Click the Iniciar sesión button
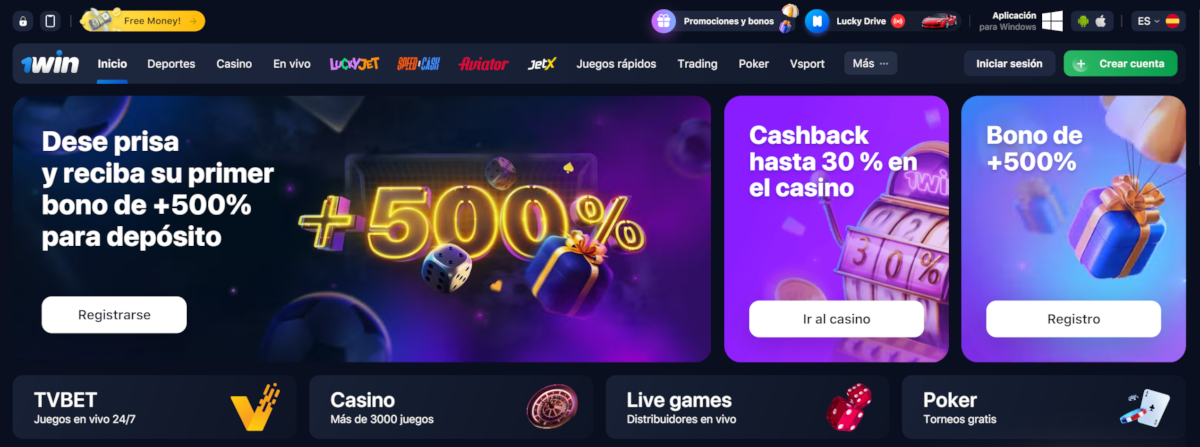This screenshot has height=447, width=1200. tap(1009, 63)
